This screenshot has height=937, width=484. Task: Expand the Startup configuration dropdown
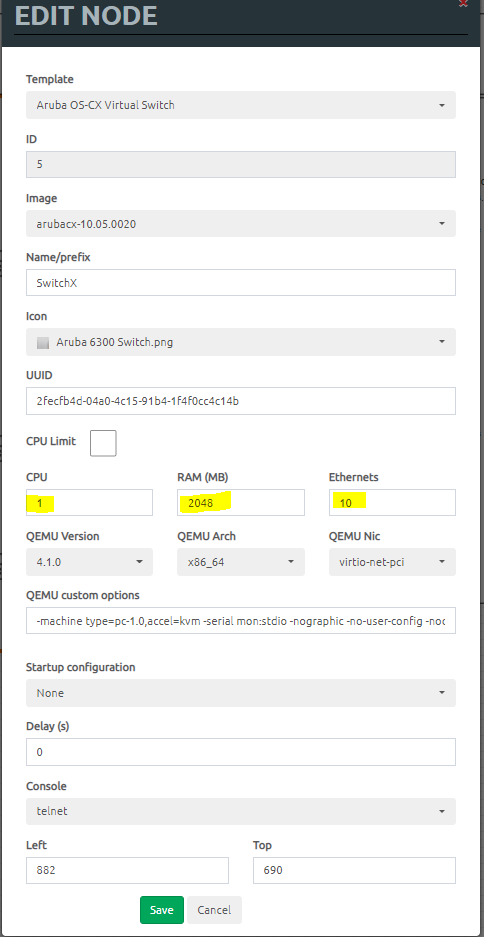coord(241,693)
